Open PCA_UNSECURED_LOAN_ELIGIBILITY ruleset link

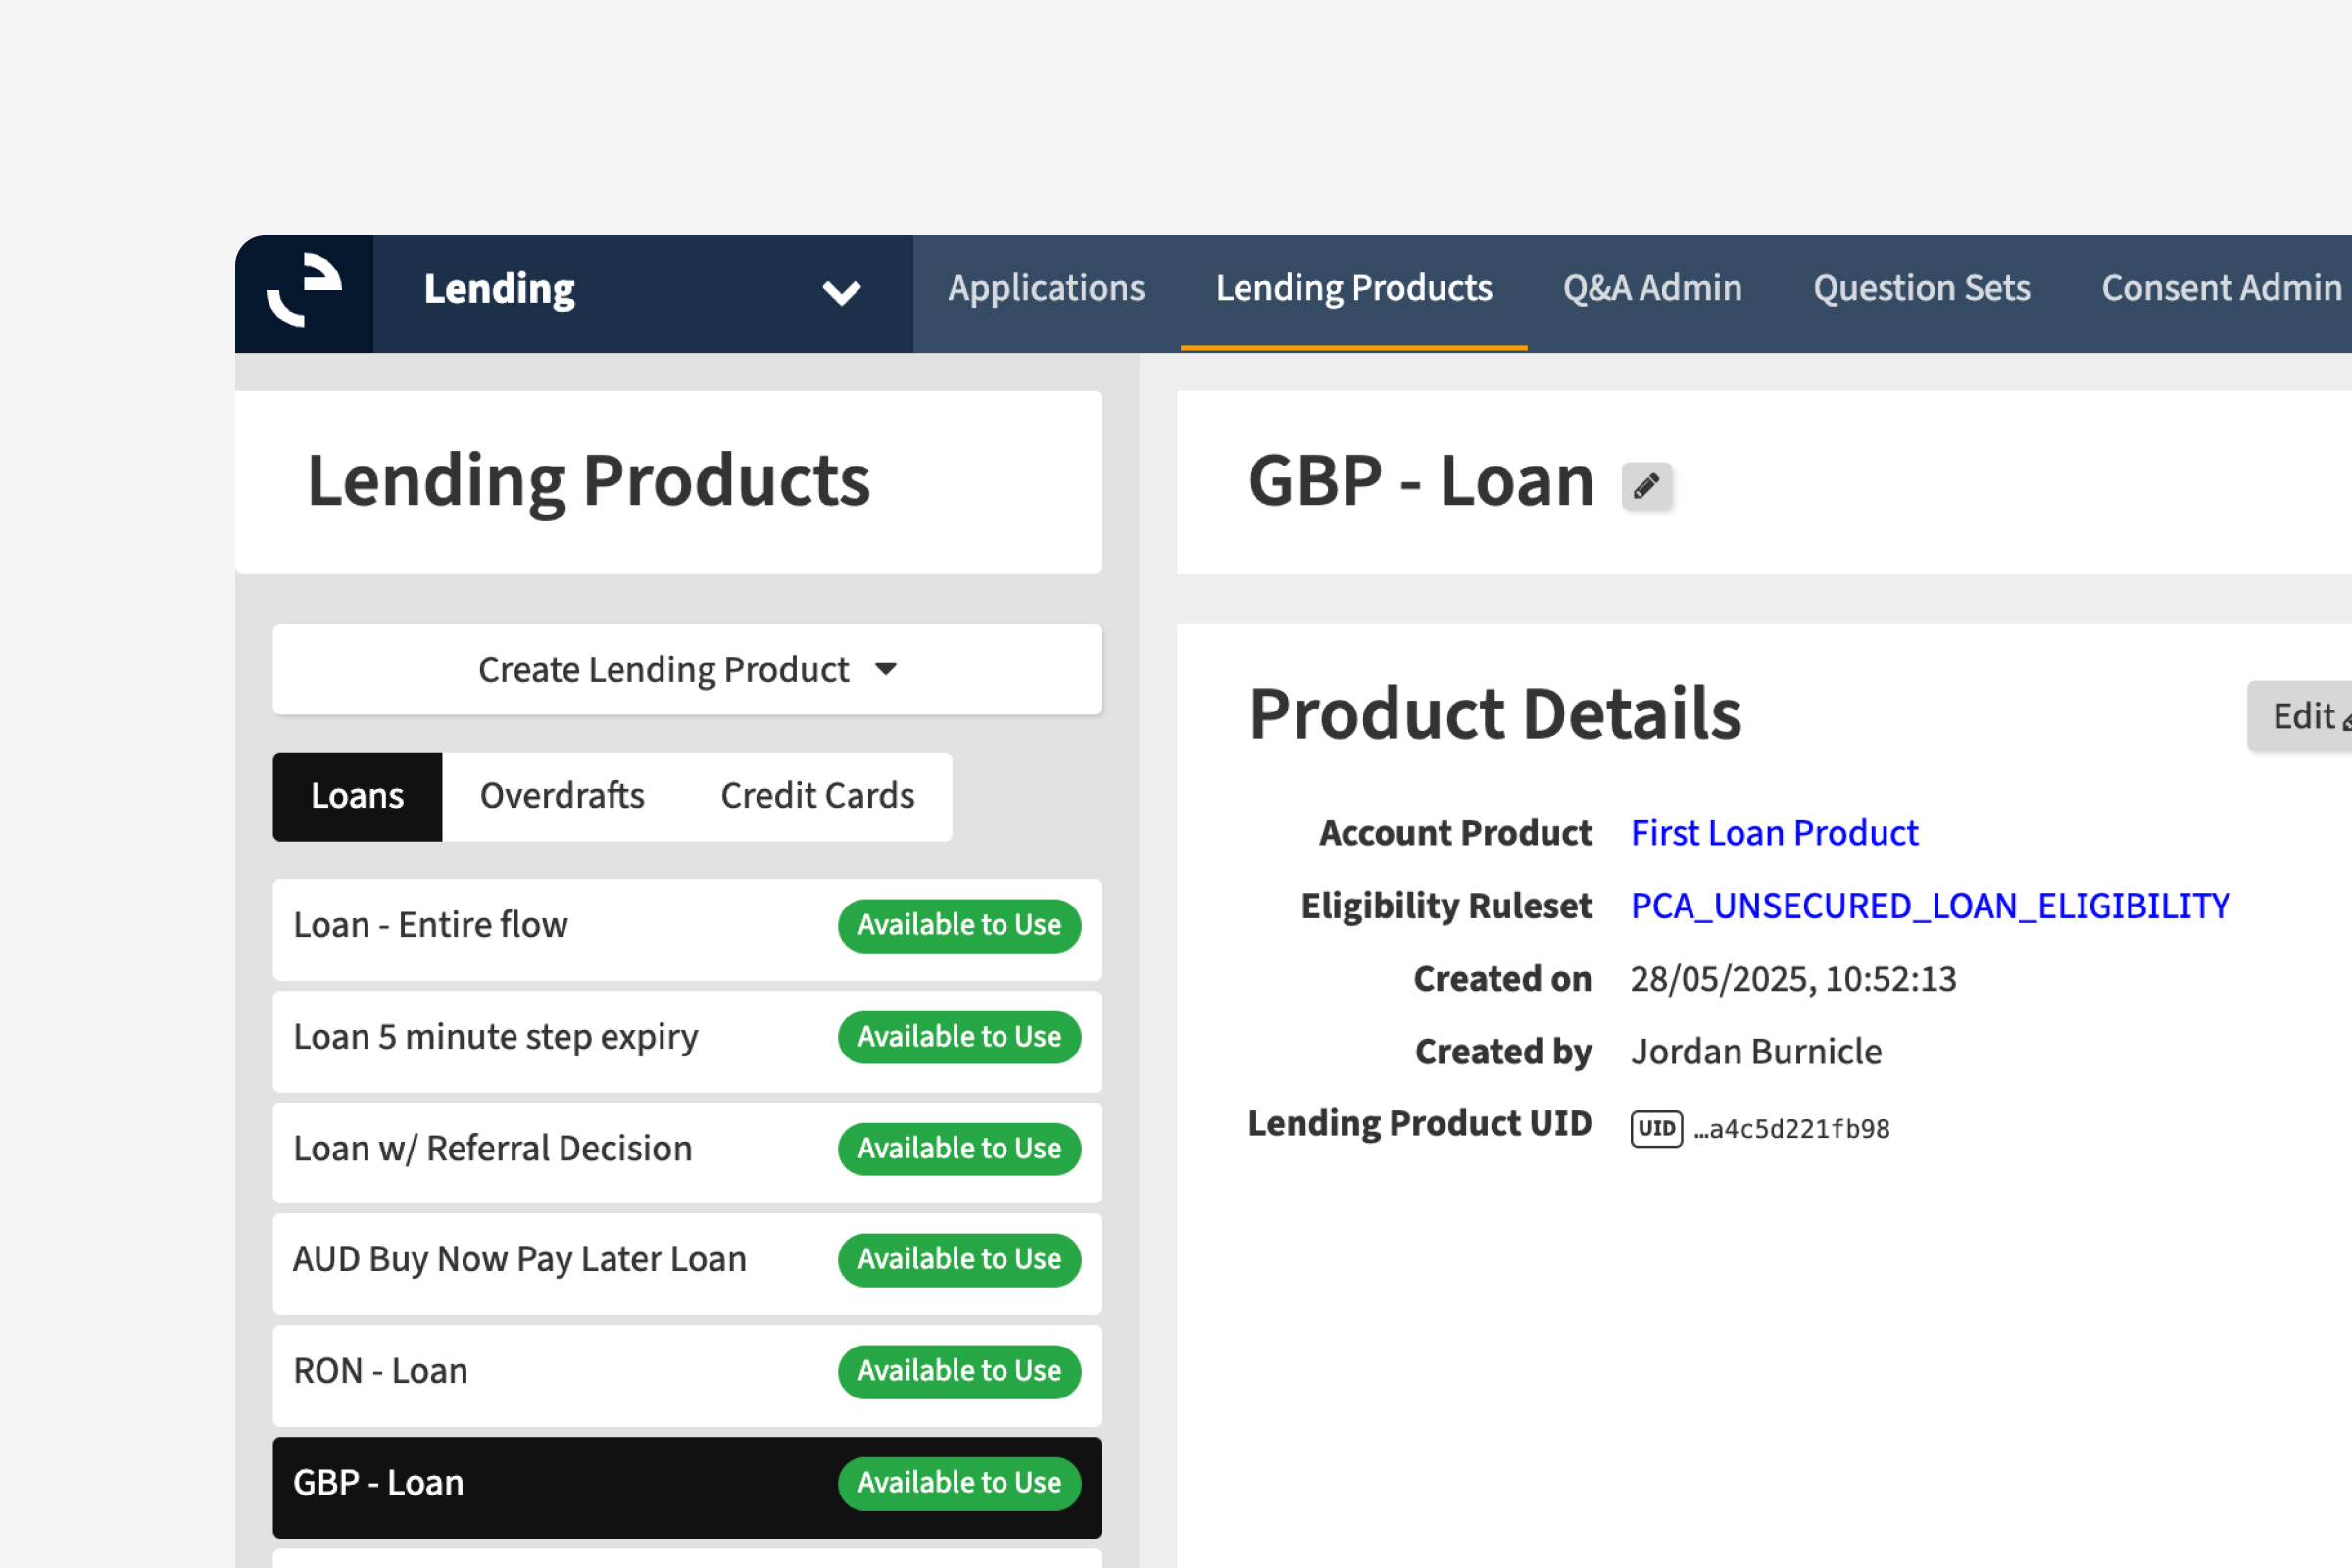pyautogui.click(x=1929, y=906)
